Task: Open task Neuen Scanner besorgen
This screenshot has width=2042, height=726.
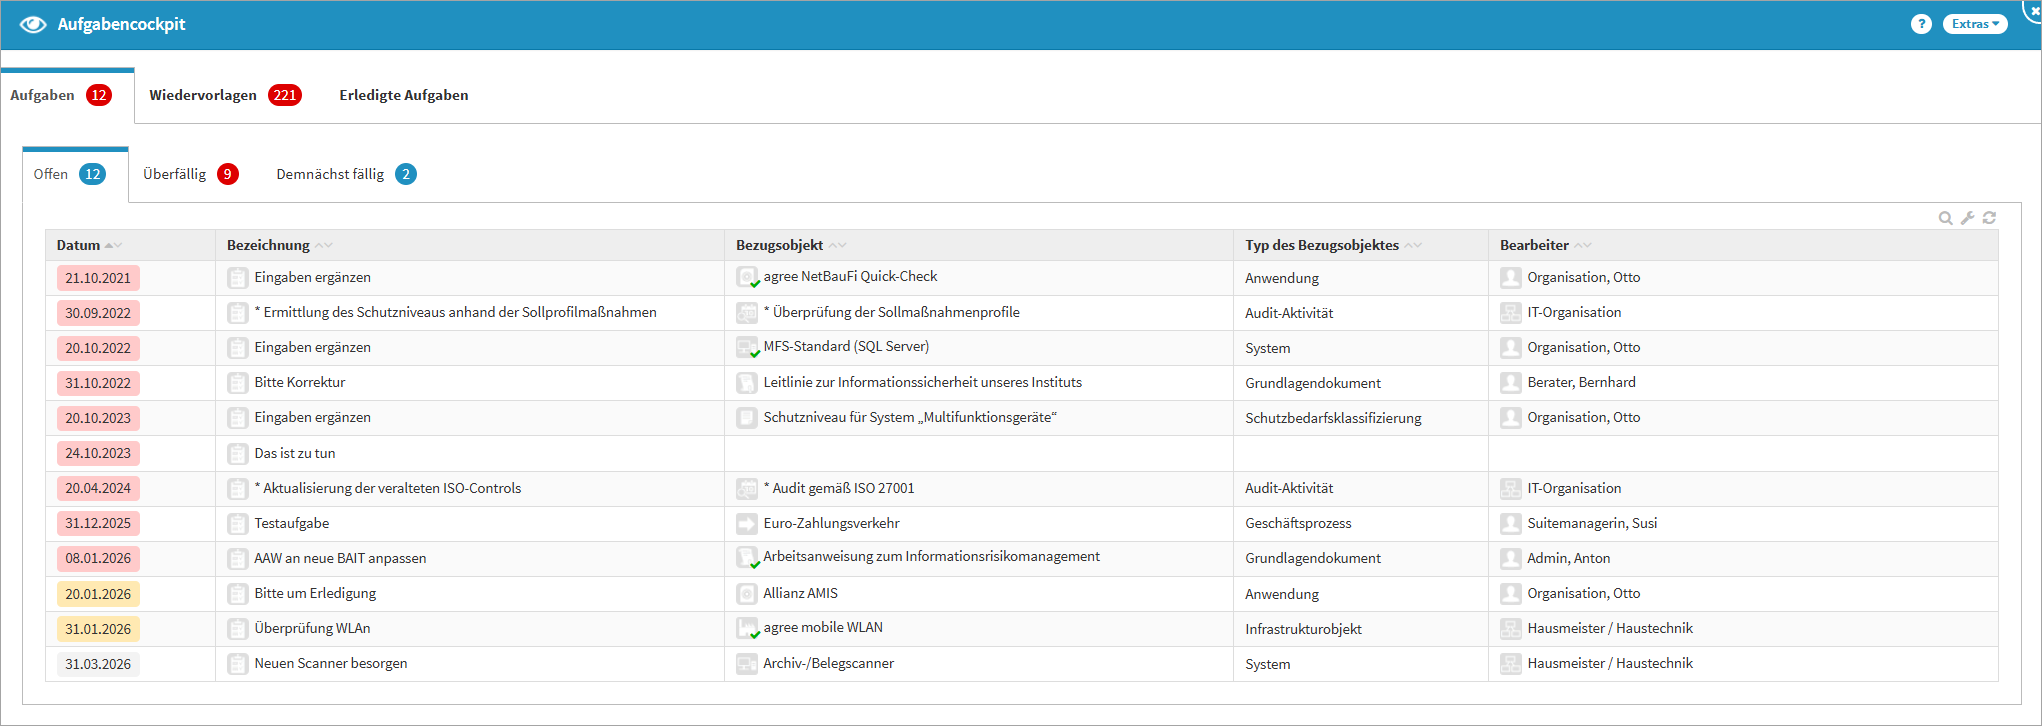Action: (x=330, y=663)
